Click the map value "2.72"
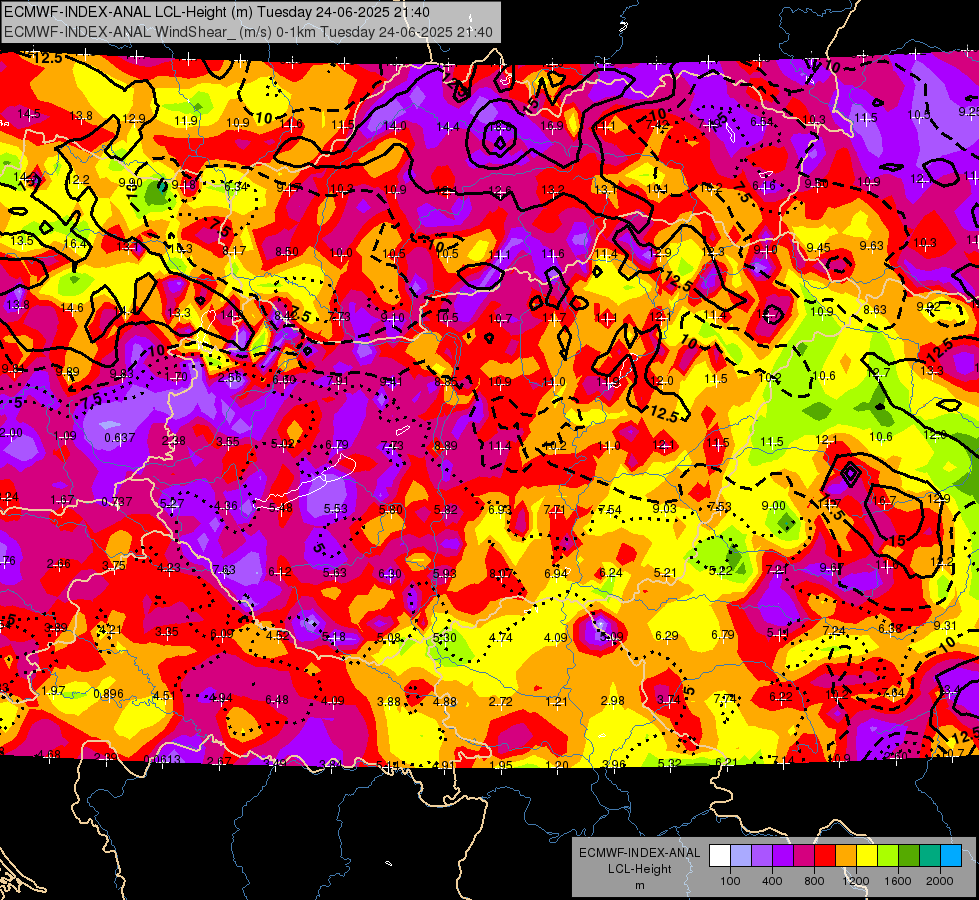Screen dimensions: 979x900 click(x=501, y=702)
